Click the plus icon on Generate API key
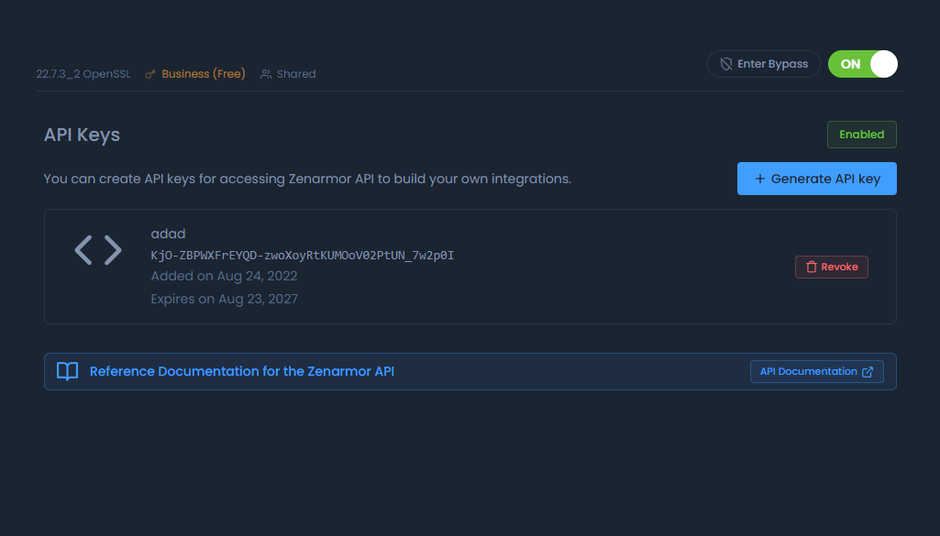 (760, 179)
